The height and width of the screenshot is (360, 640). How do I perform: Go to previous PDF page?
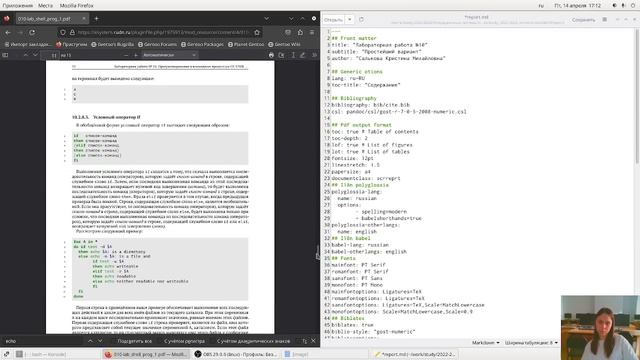(26, 55)
